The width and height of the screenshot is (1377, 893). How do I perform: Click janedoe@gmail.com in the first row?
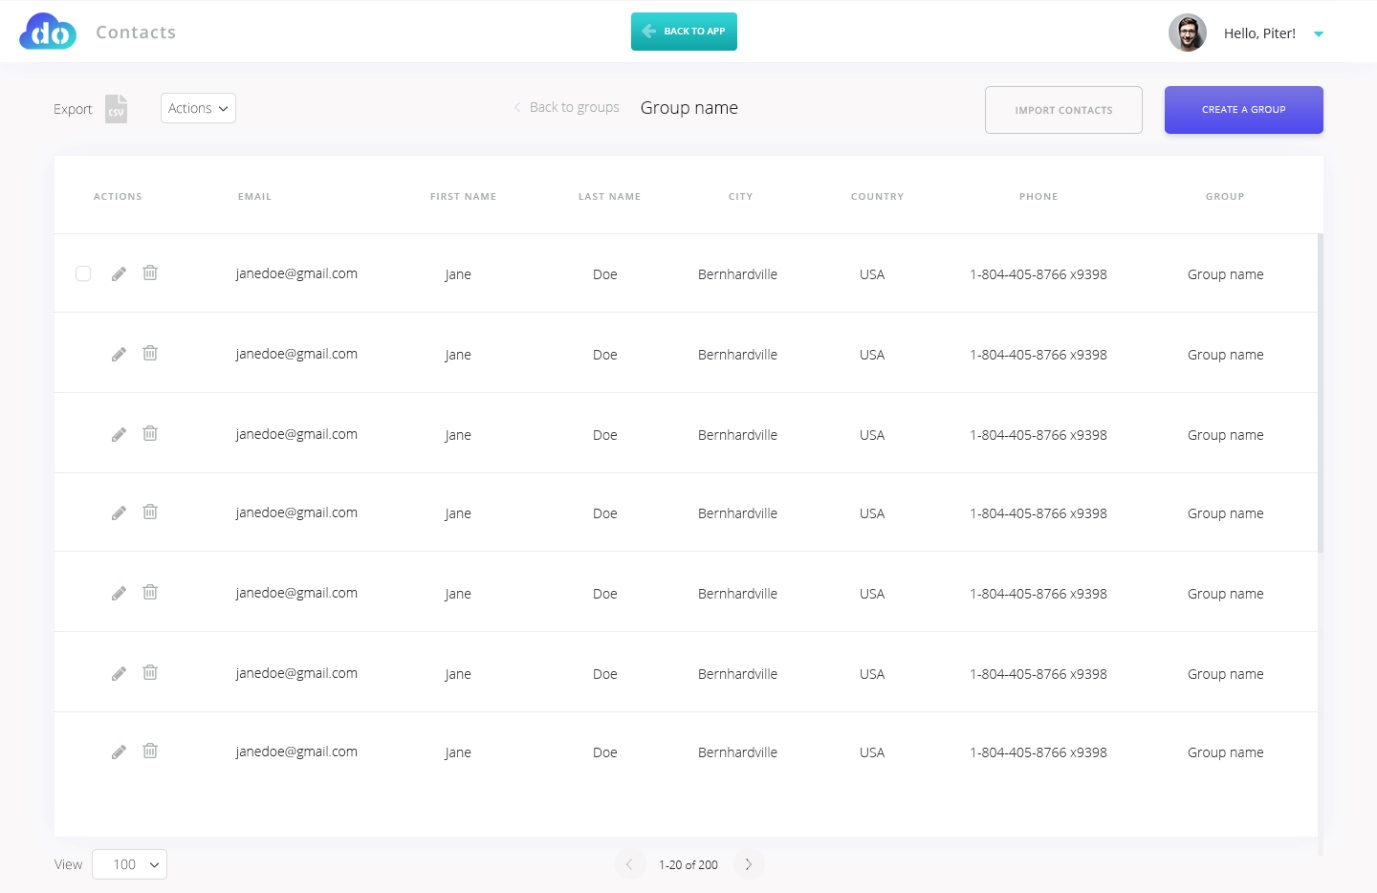pyautogui.click(x=296, y=273)
